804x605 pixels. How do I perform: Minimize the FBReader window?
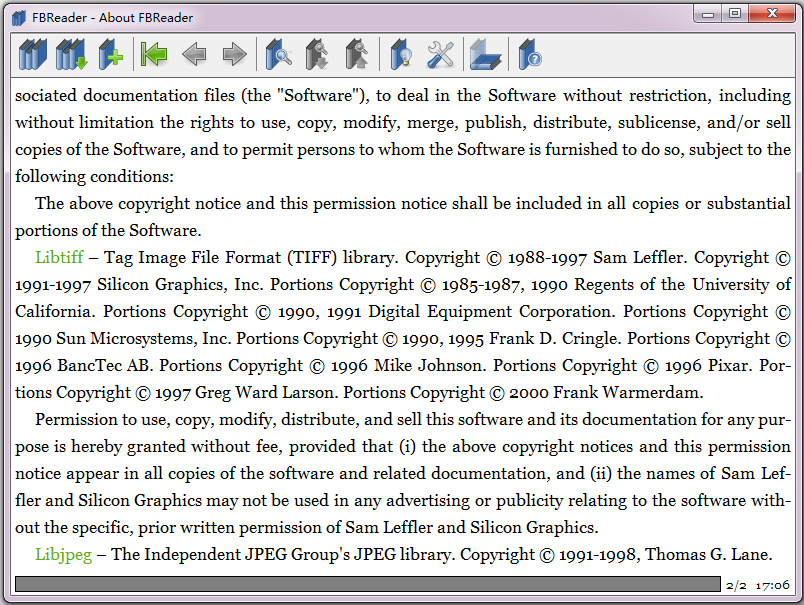click(709, 14)
